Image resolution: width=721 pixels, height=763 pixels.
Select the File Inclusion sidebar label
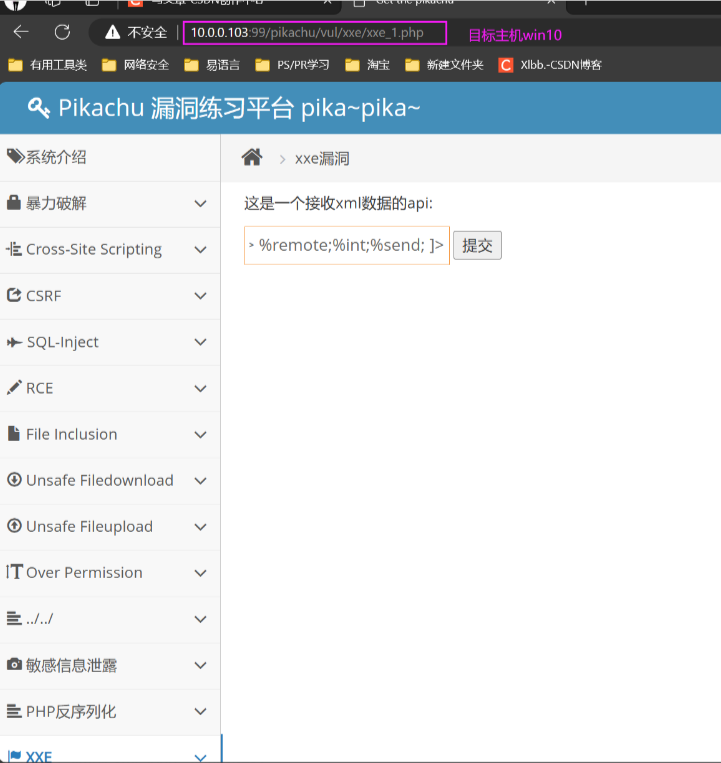click(72, 434)
